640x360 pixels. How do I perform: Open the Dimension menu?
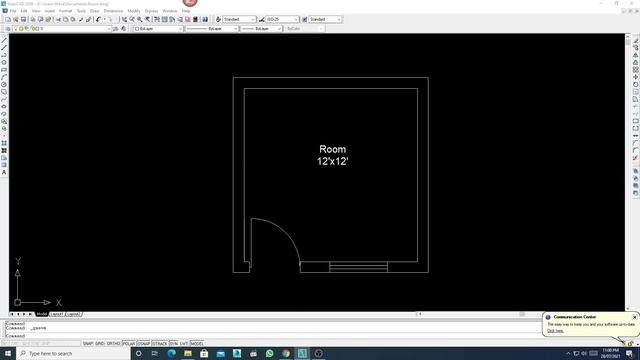click(x=113, y=11)
